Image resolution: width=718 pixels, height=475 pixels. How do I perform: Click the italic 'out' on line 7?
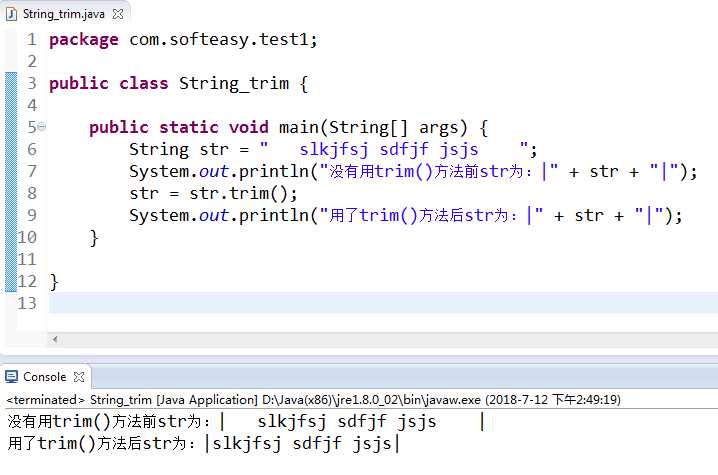213,171
